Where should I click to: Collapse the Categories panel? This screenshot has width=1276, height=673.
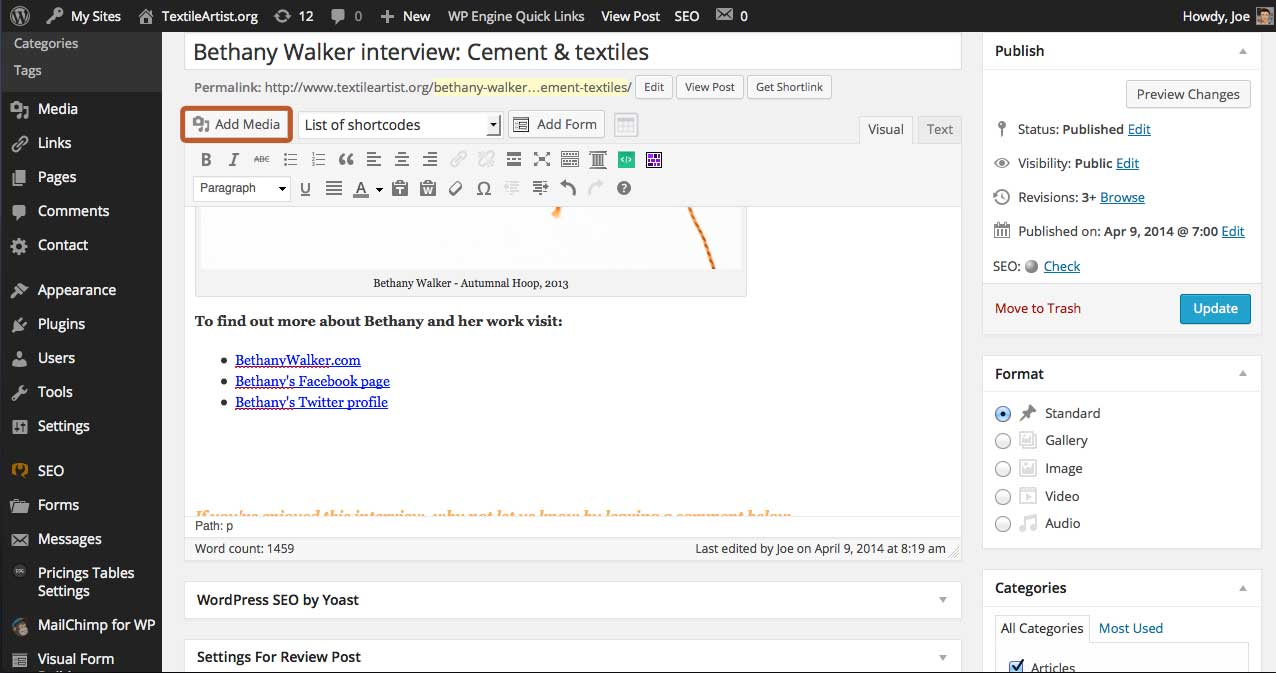click(1243, 588)
